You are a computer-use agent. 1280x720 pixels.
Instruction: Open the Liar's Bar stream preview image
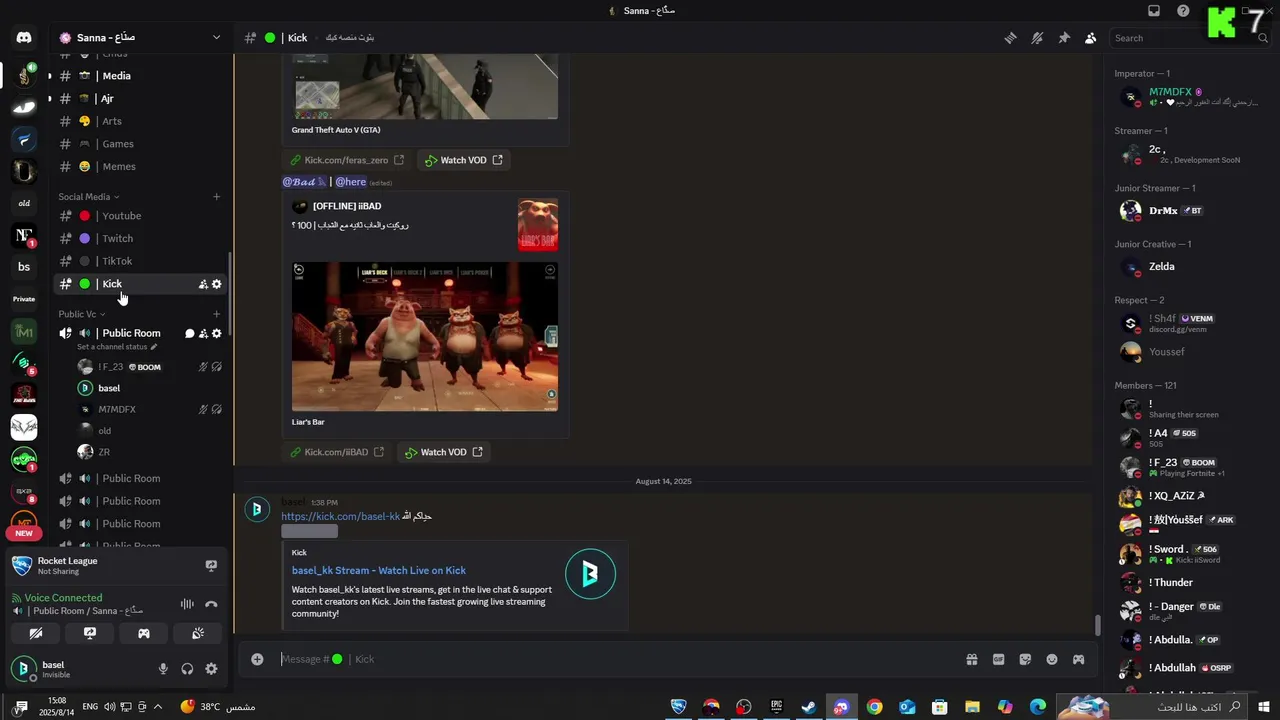[x=425, y=336]
